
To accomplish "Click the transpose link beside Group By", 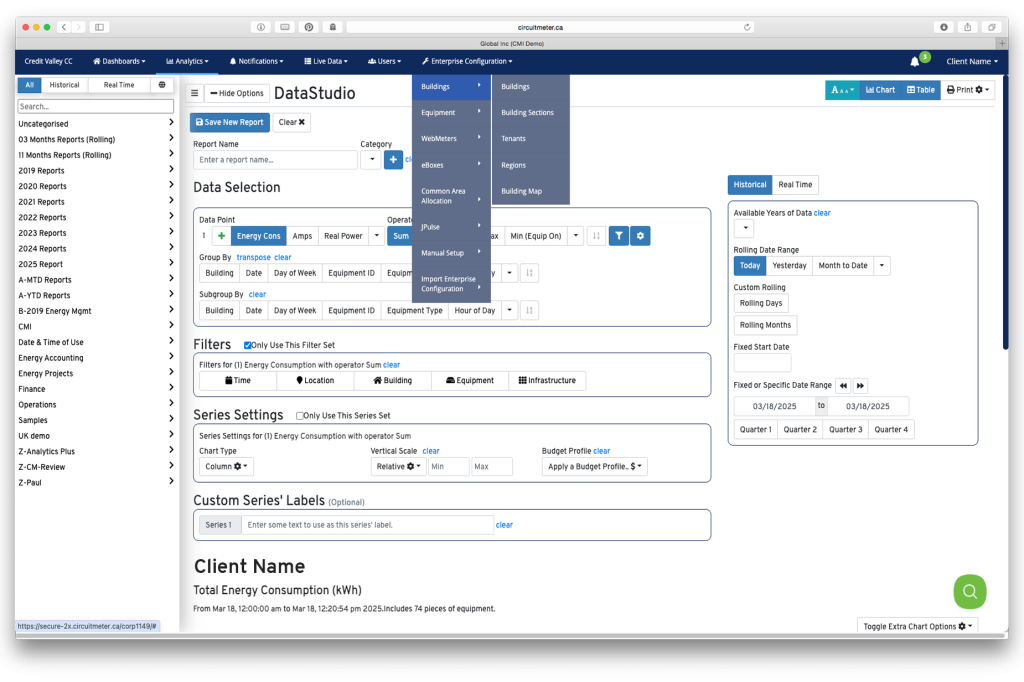I will pos(252,257).
